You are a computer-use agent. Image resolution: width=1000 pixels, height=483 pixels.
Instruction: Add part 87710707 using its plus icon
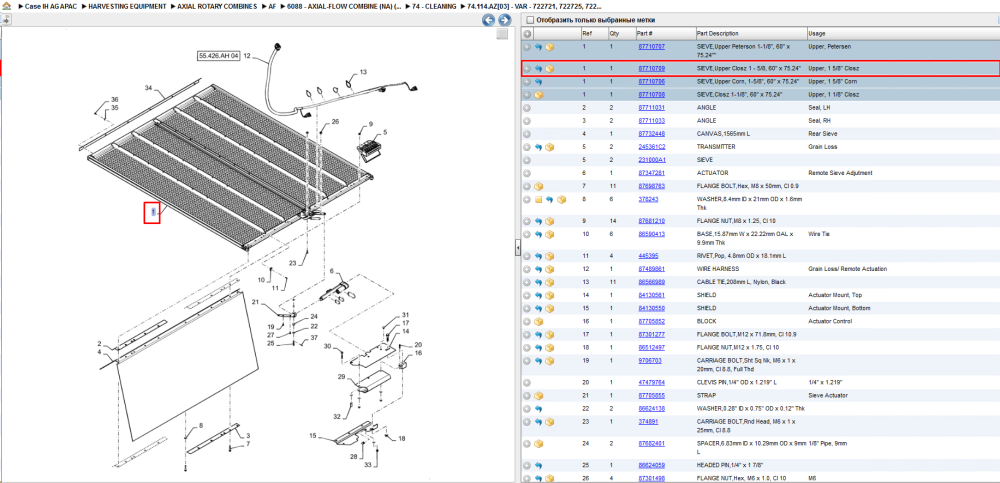pos(527,47)
